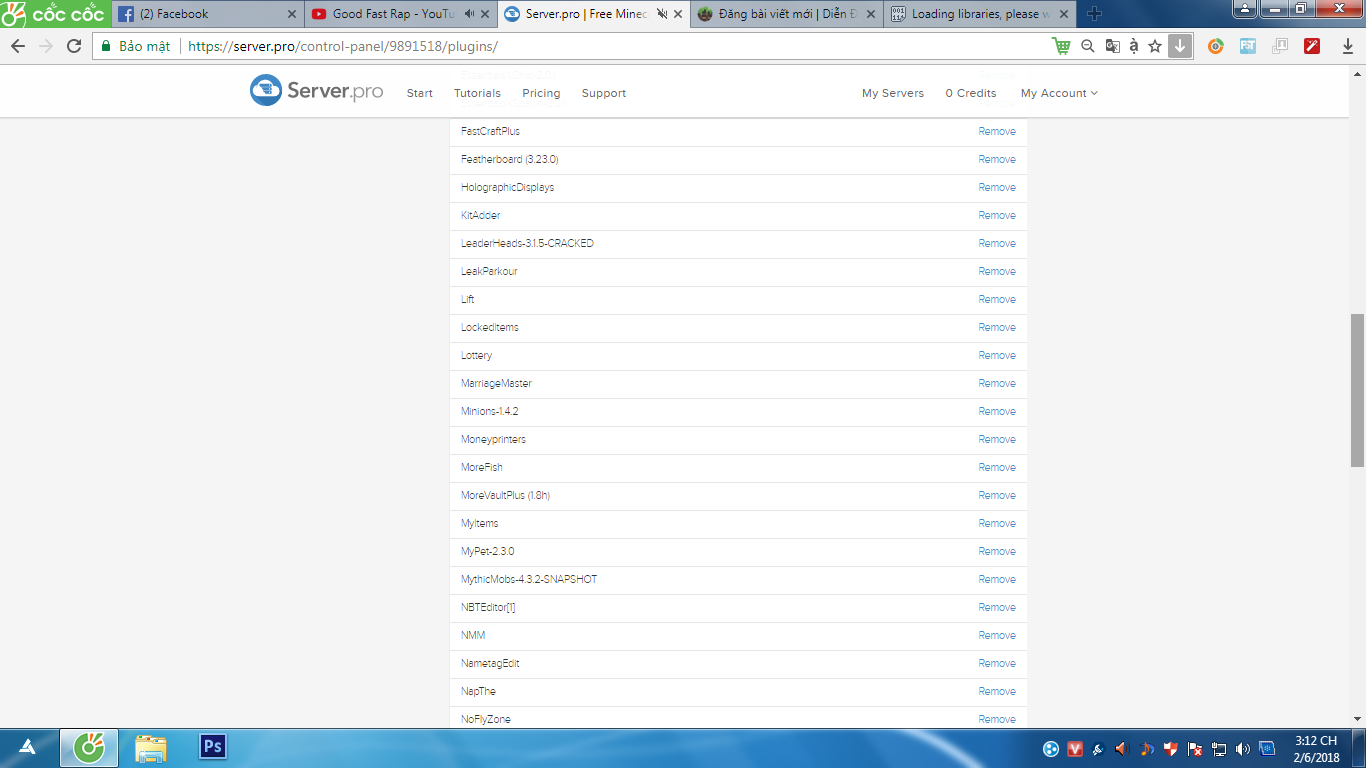Open browser downloads with the black arrow icon
Viewport: 1366px width, 768px height.
1347,46
